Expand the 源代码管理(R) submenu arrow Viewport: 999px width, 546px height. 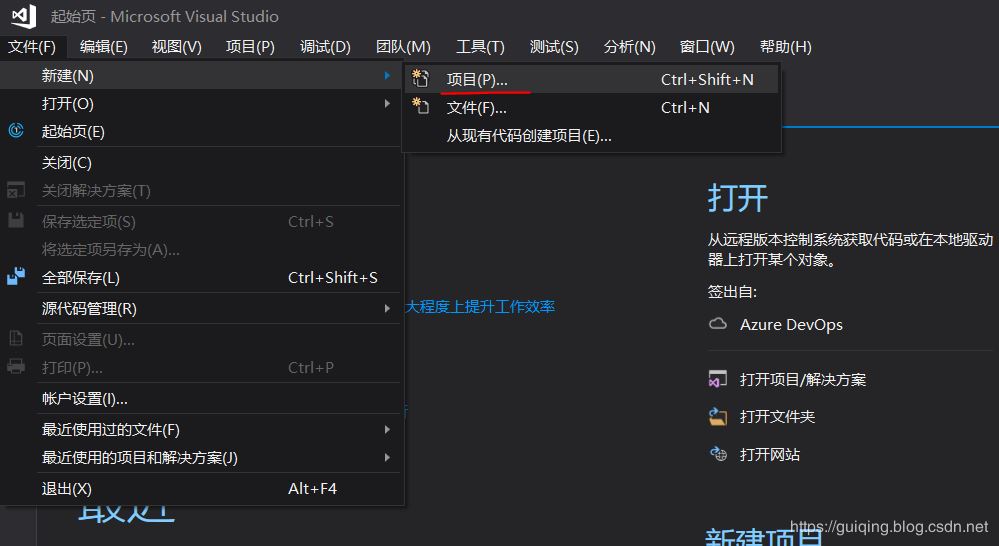[x=387, y=308]
